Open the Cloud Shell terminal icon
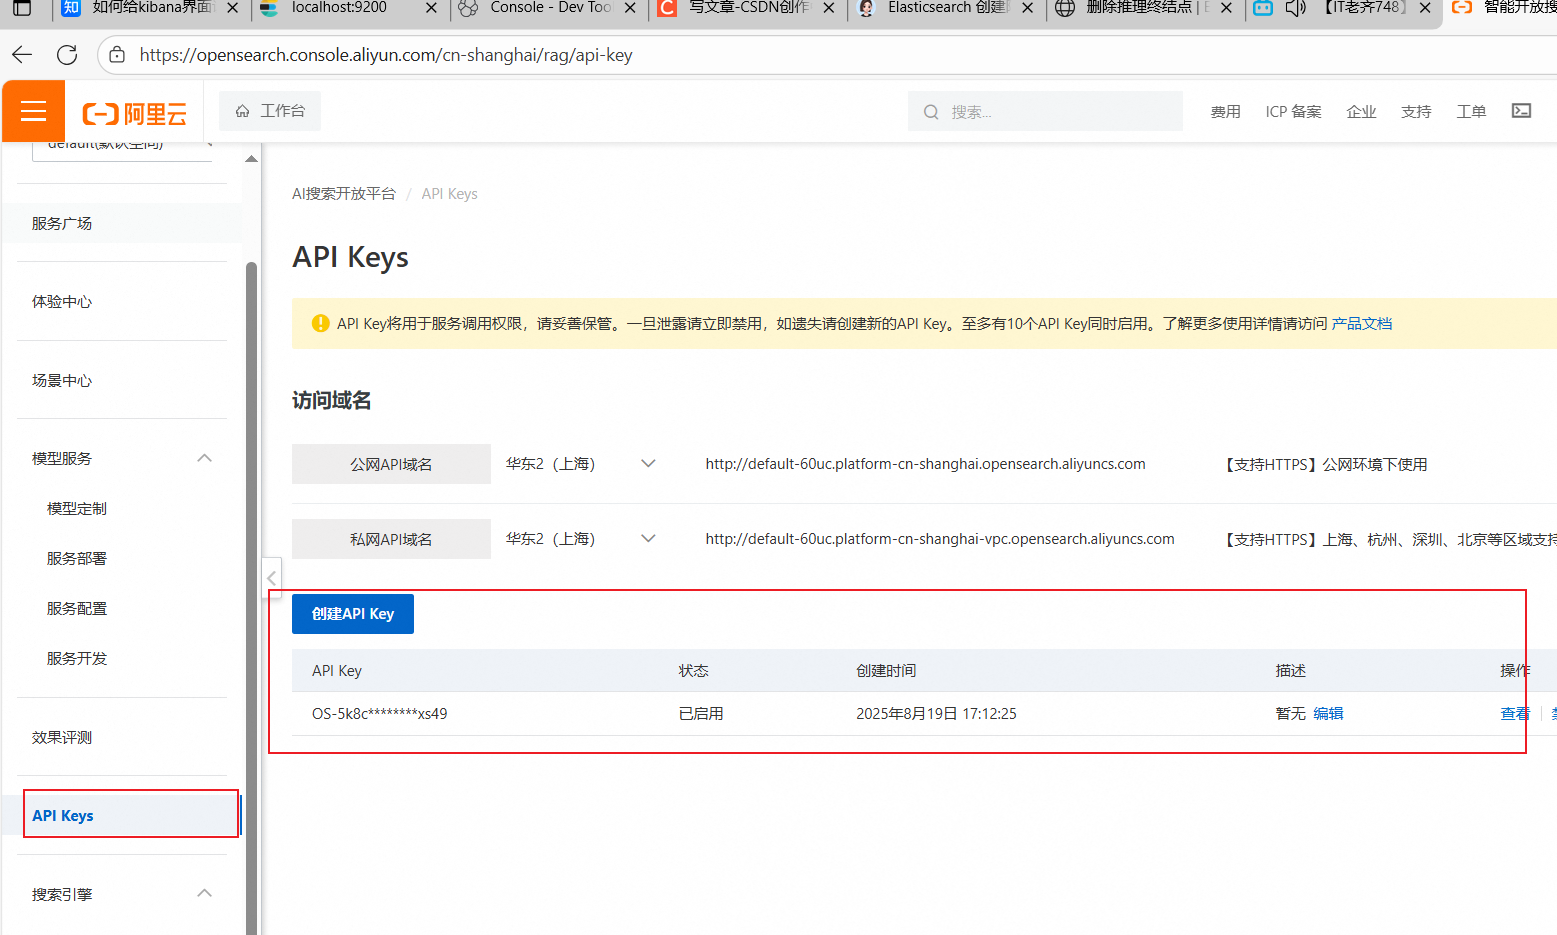The image size is (1557, 935). [1521, 111]
